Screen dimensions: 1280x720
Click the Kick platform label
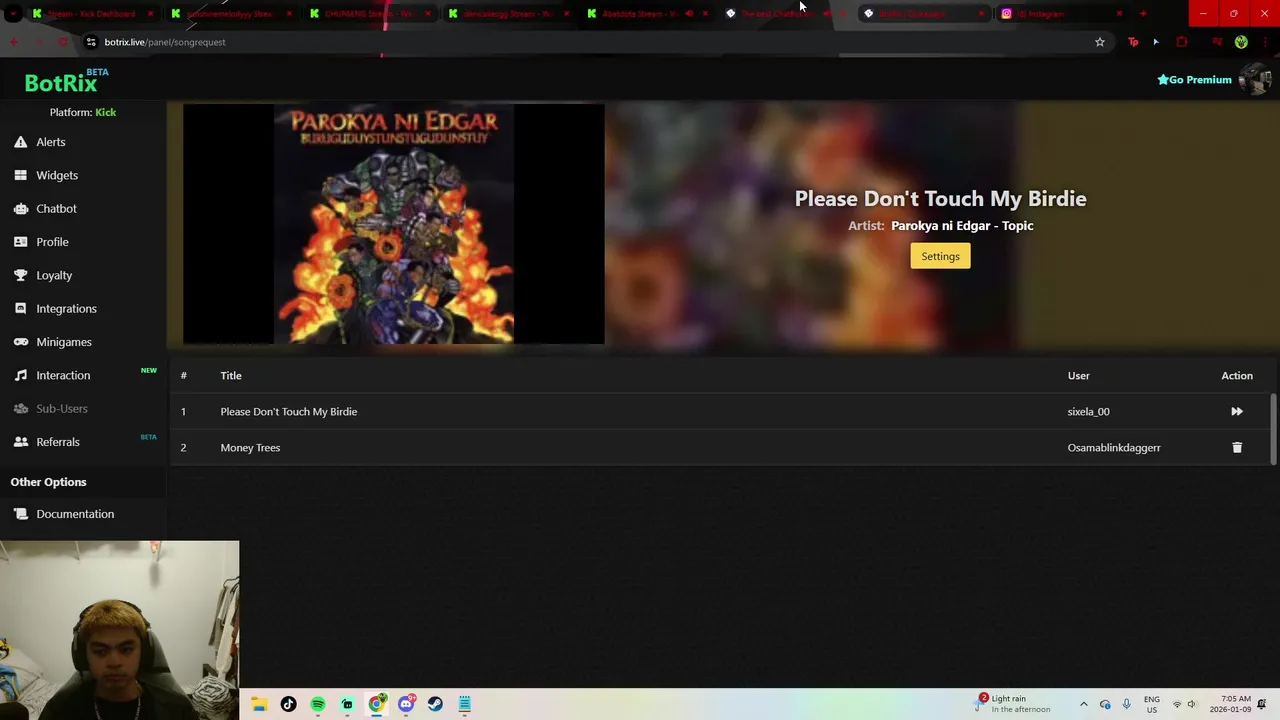(105, 112)
